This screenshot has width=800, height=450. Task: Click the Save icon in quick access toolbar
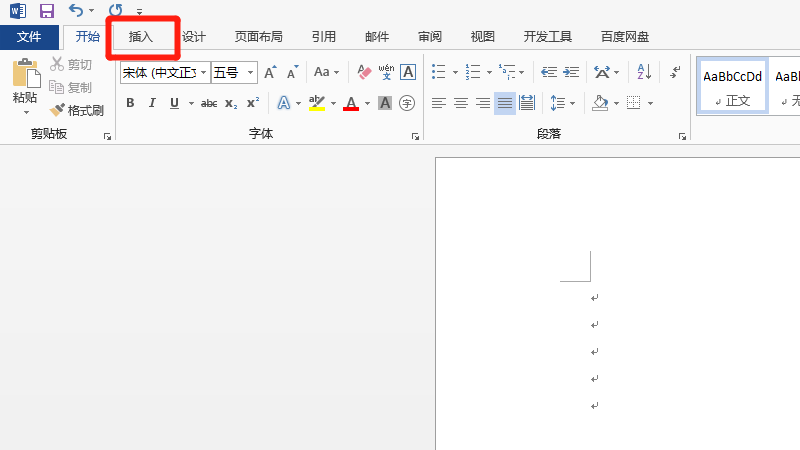point(46,11)
